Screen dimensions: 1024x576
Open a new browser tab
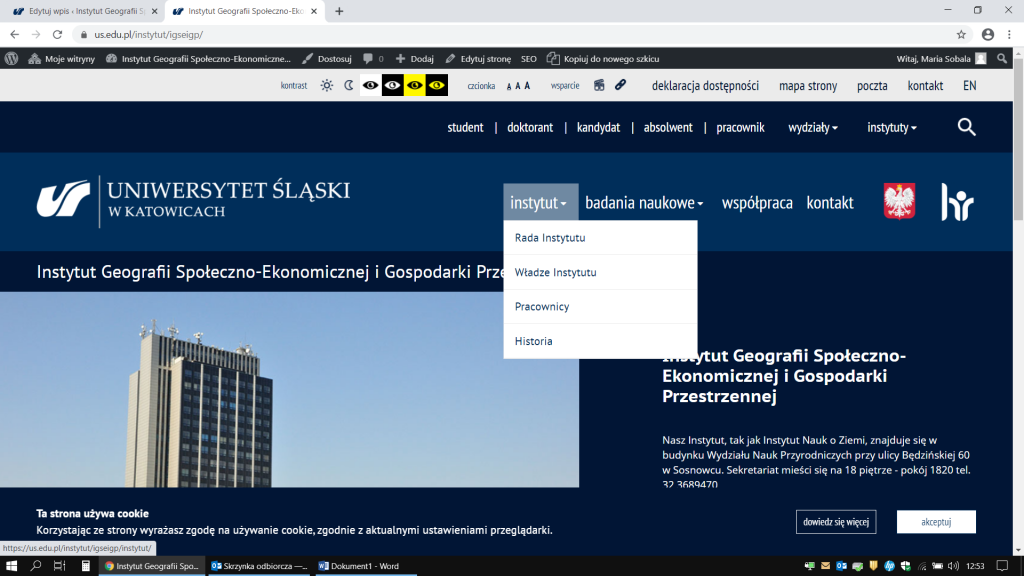339,11
